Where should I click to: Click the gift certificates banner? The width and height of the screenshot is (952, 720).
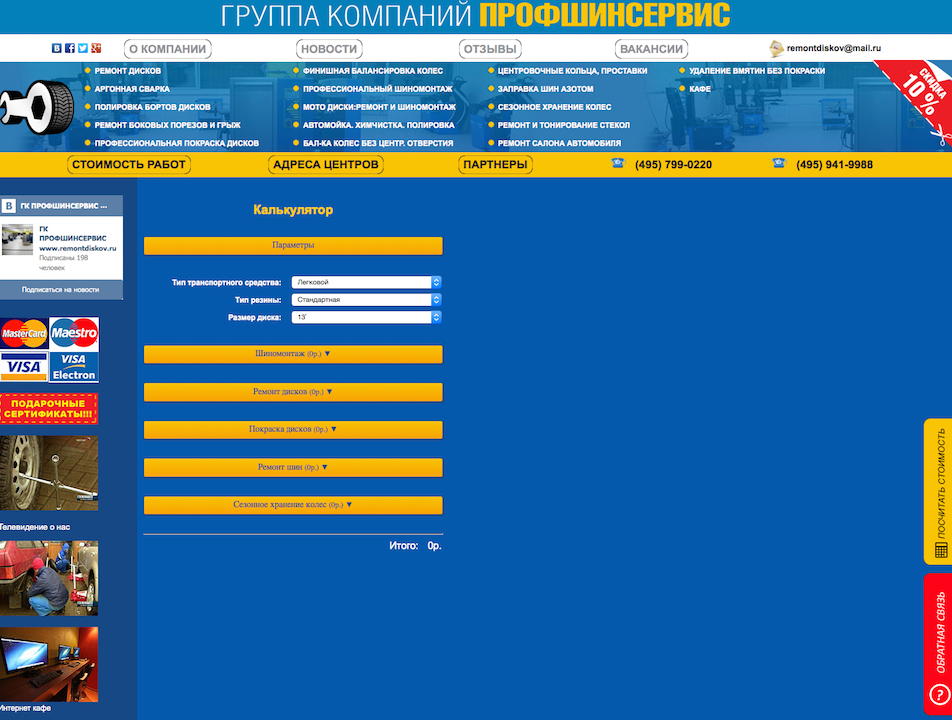[x=49, y=409]
